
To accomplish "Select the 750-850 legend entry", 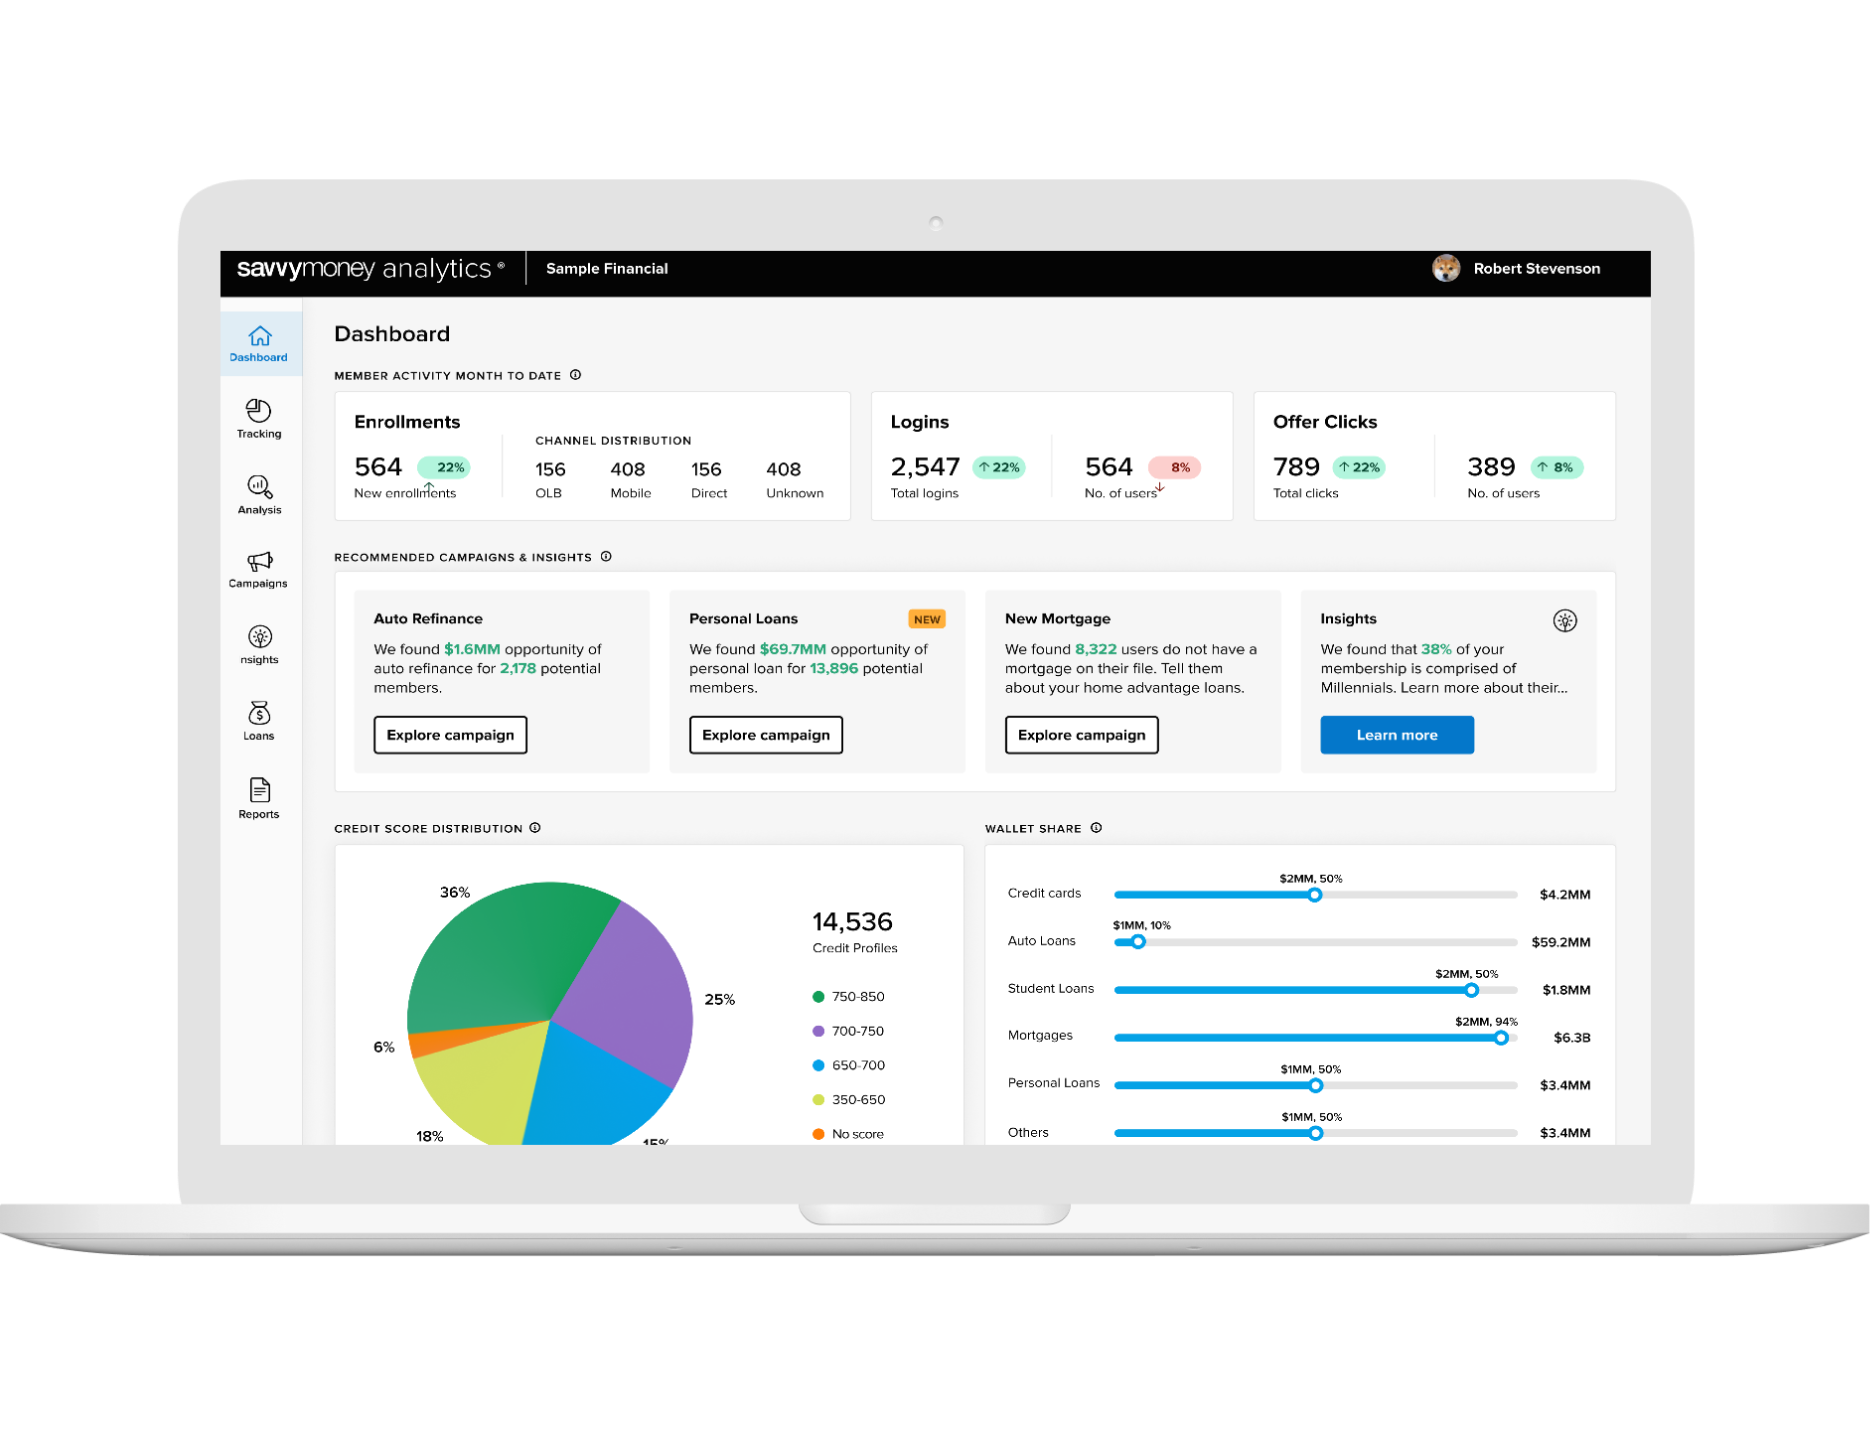I will (849, 997).
